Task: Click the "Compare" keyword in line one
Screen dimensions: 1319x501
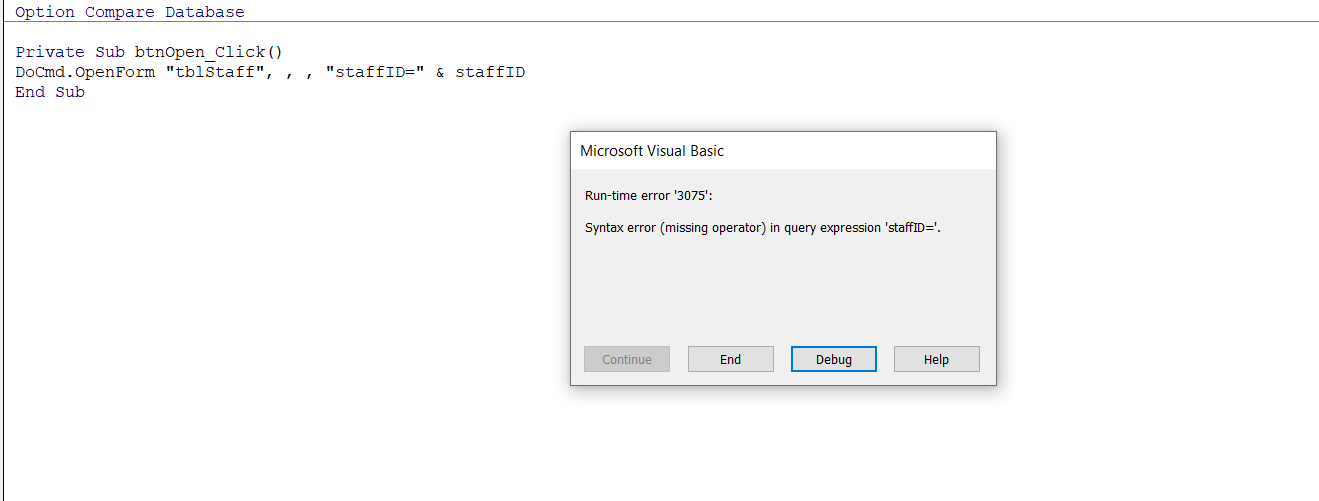Action: [x=119, y=12]
